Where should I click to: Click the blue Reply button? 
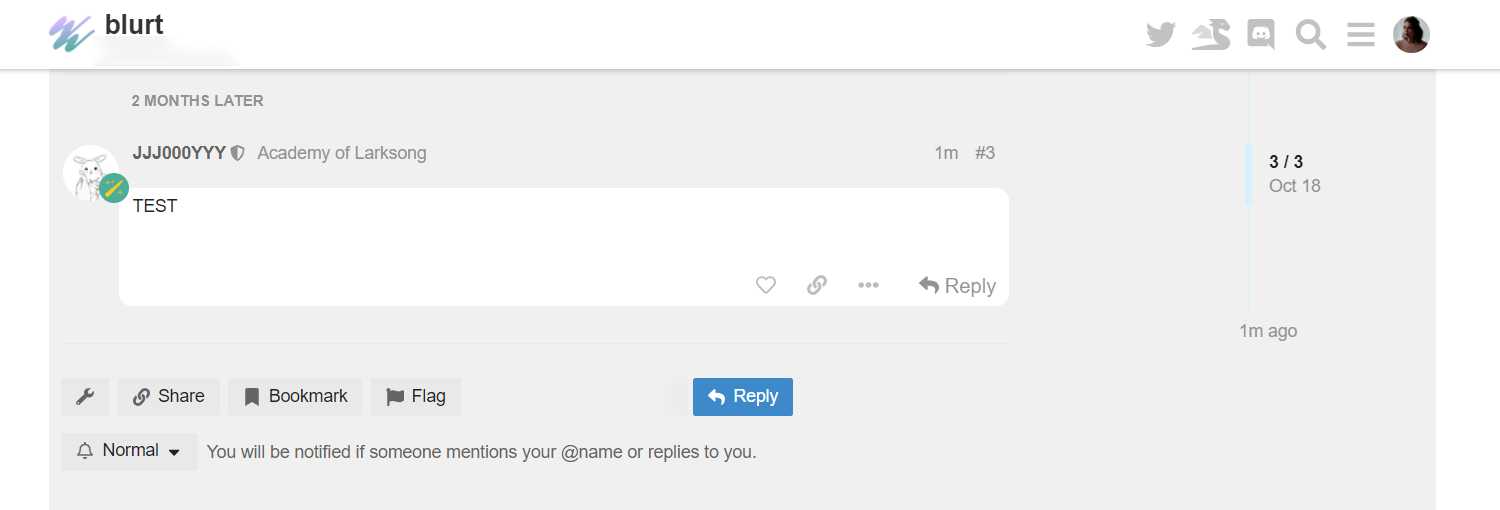[743, 397]
